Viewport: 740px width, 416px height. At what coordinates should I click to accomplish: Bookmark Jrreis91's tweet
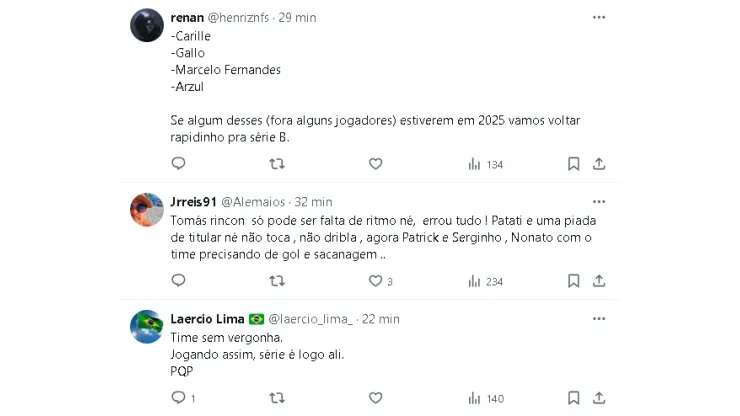click(x=574, y=282)
